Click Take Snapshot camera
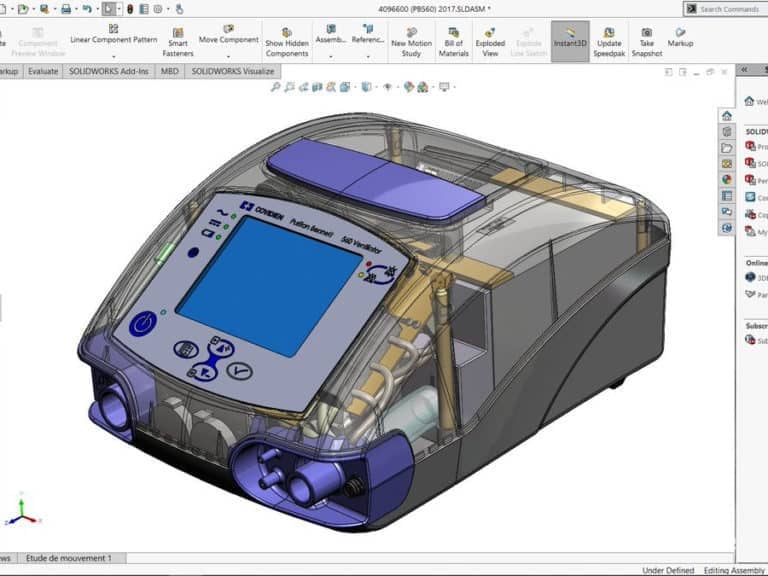Screen dimensions: 768x576 647,42
